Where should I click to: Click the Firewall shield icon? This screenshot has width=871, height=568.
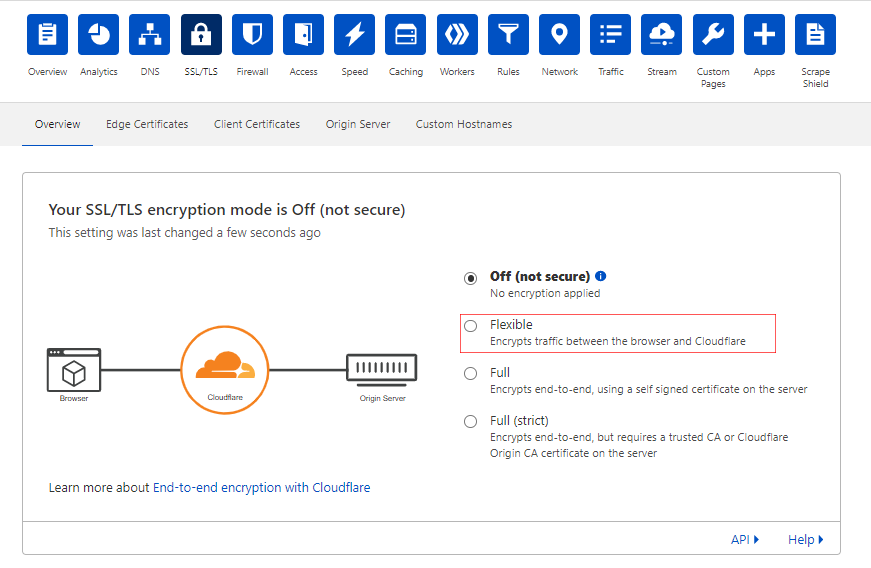(252, 35)
